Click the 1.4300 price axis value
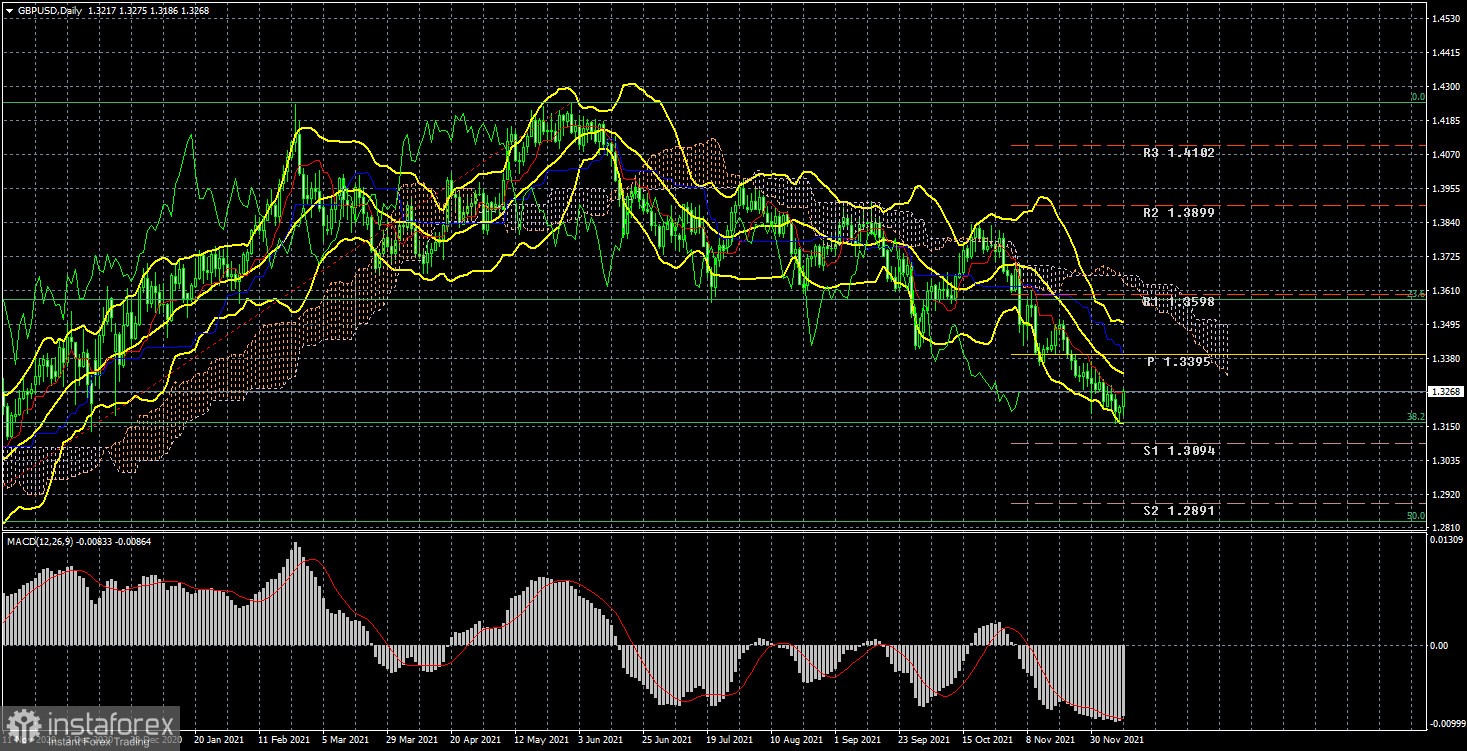The height and width of the screenshot is (751, 1467). [x=1446, y=88]
